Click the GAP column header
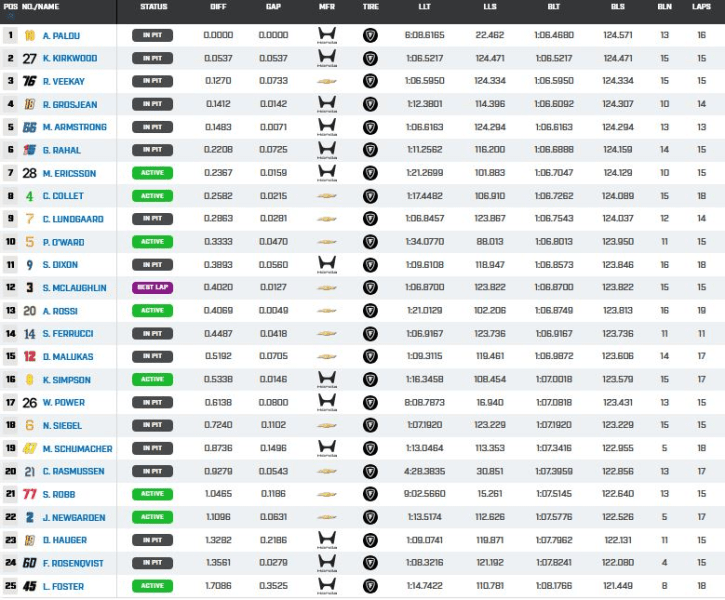Viewport: 725px width, 600px height. click(273, 7)
